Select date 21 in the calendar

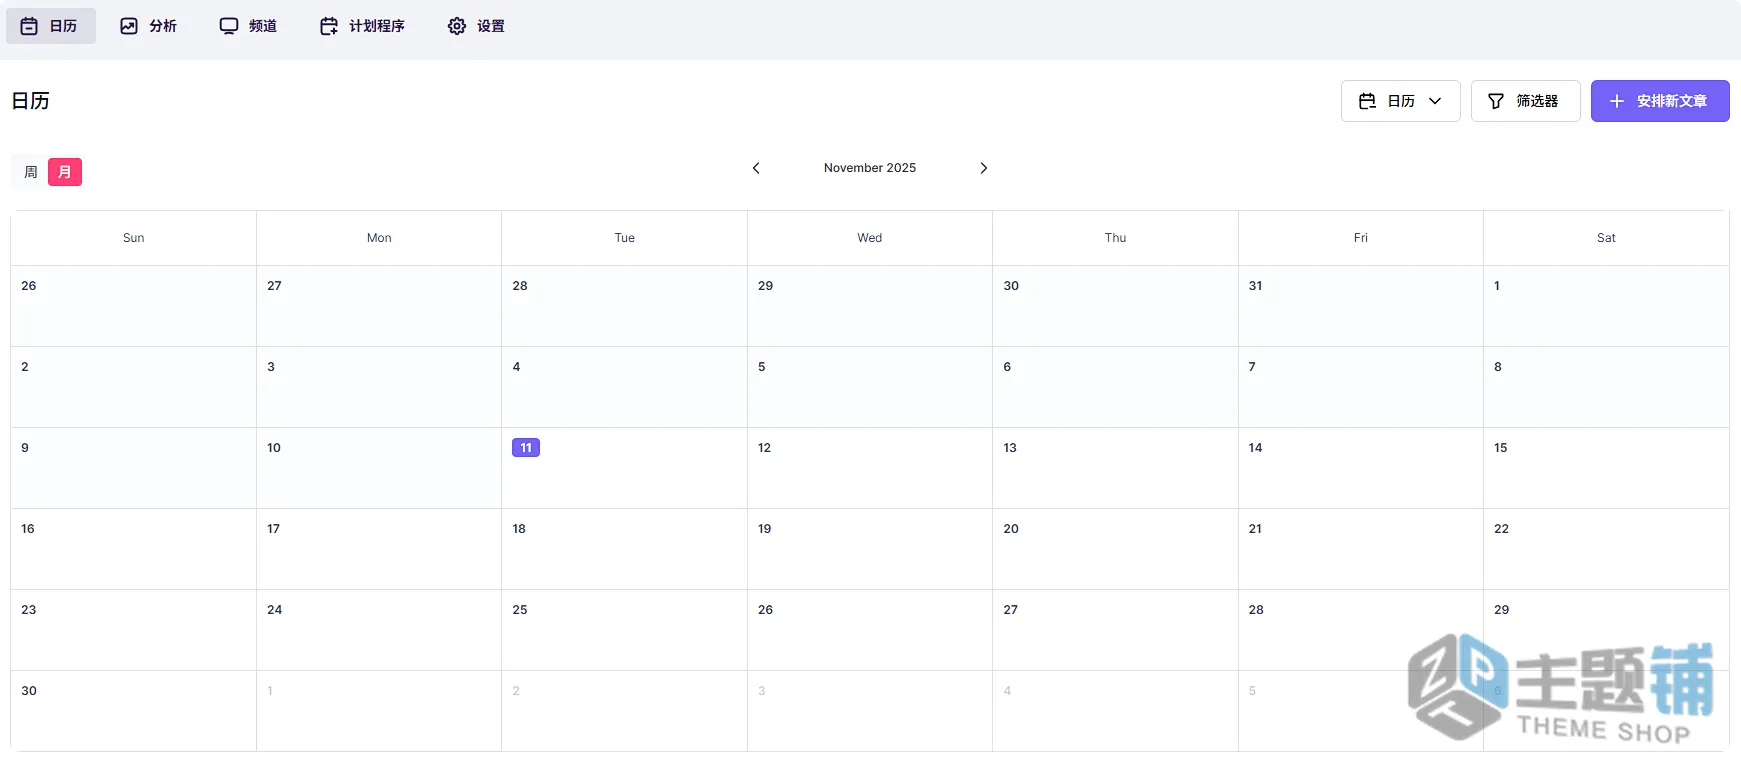coord(1361,549)
